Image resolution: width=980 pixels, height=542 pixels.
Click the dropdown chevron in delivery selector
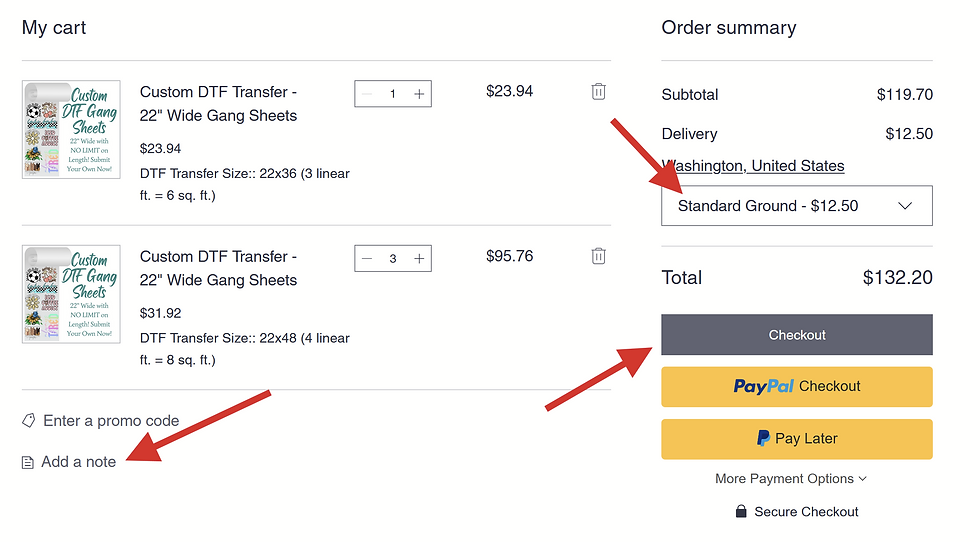pos(905,206)
